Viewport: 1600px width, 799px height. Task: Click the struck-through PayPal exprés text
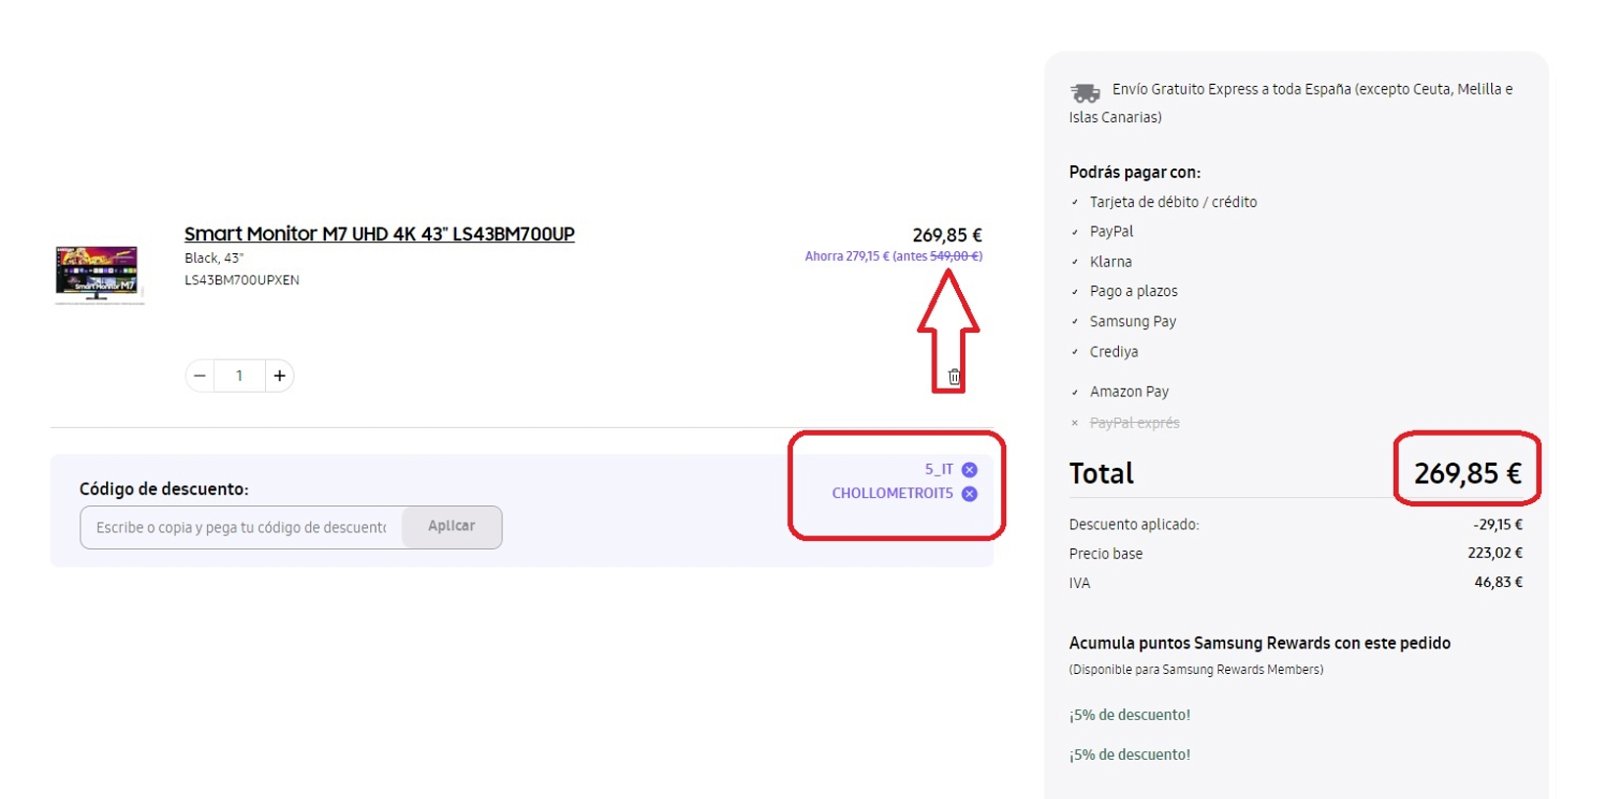1134,423
